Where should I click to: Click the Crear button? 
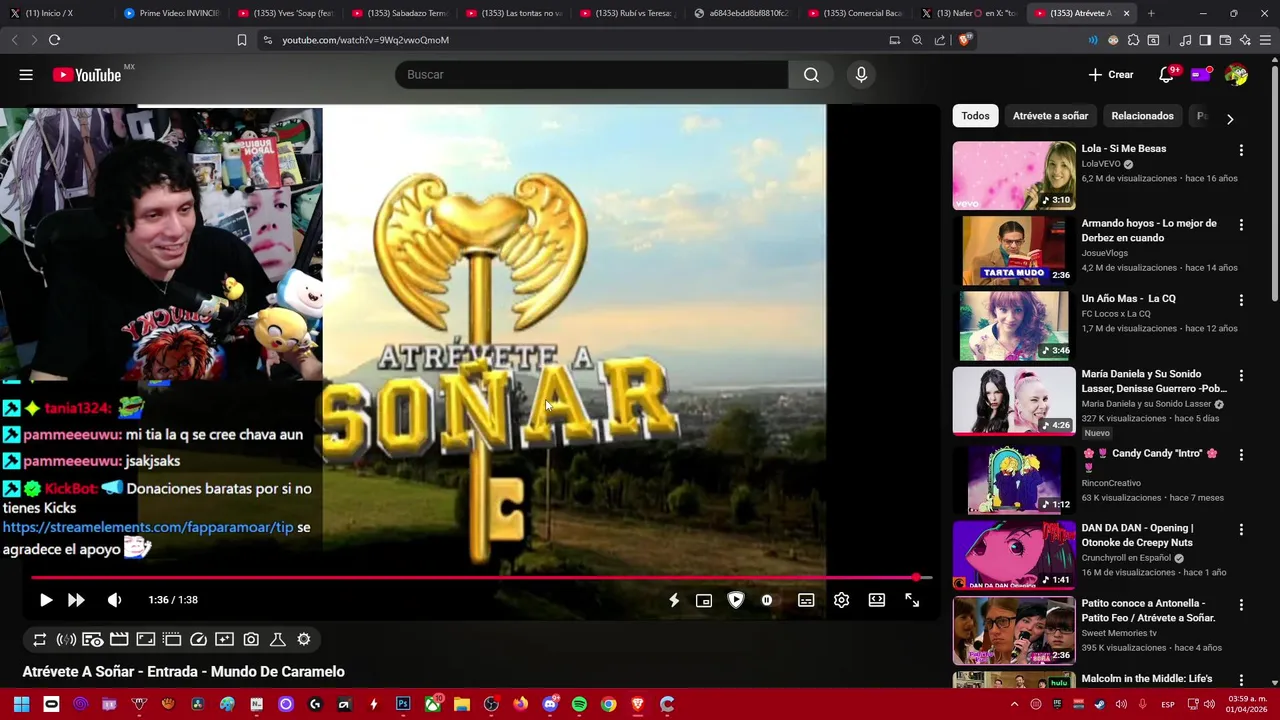coord(1111,75)
